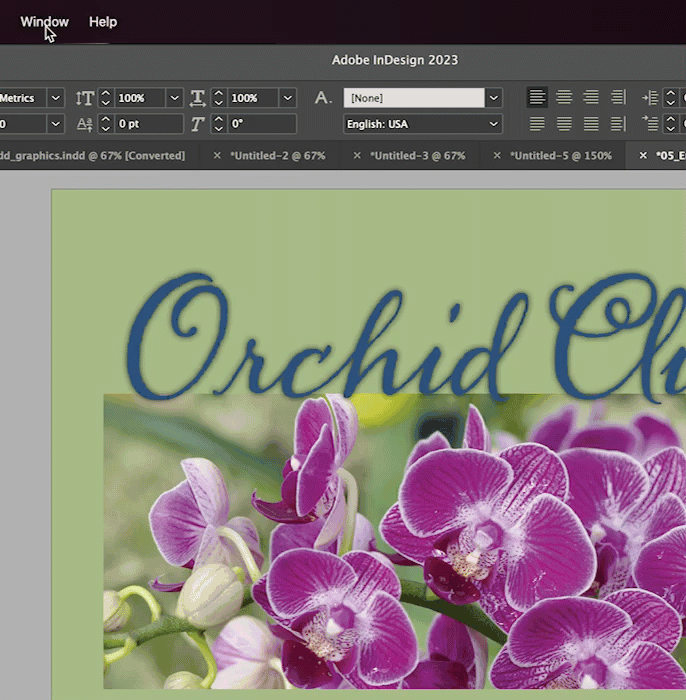The width and height of the screenshot is (686, 700).
Task: Click the Horizontal Scale icon
Action: (x=197, y=98)
